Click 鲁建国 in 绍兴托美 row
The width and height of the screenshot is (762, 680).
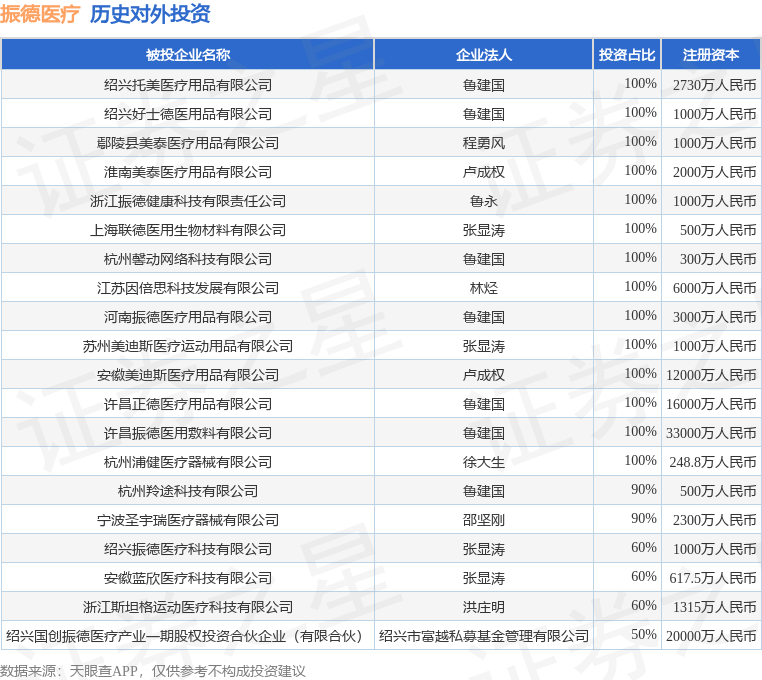[x=484, y=85]
